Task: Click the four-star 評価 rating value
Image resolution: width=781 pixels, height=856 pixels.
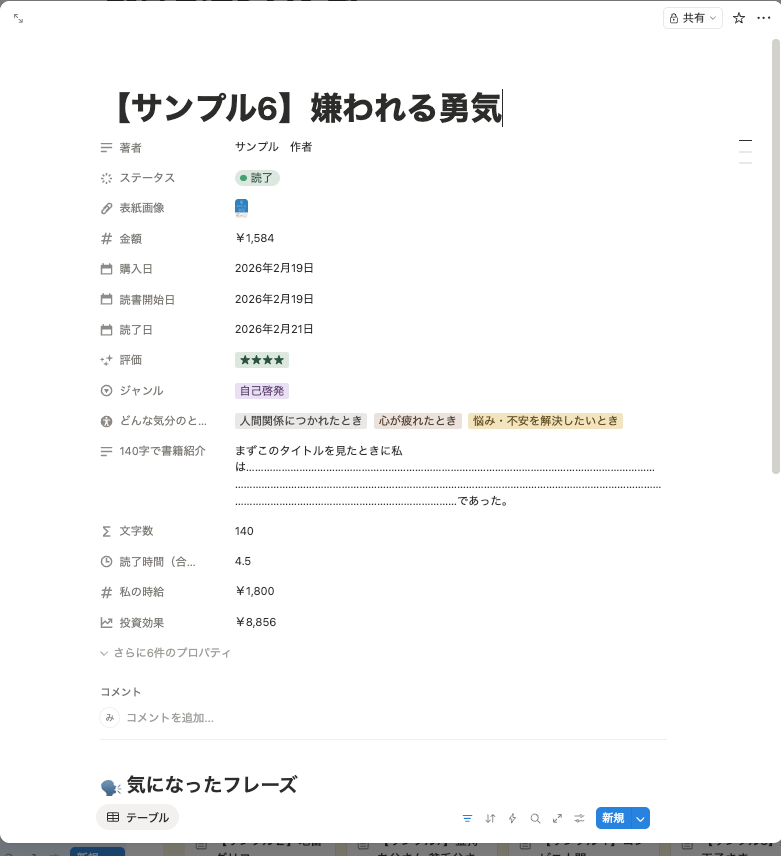Action: tap(262, 360)
